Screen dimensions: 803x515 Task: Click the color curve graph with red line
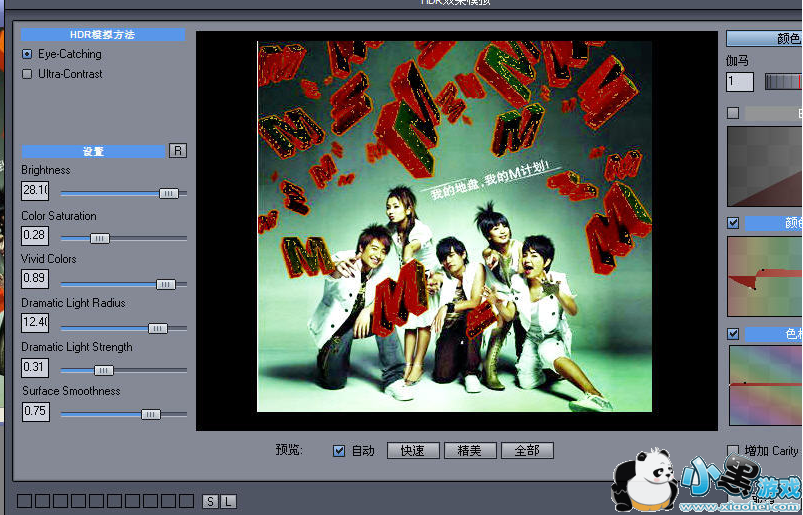(x=765, y=276)
